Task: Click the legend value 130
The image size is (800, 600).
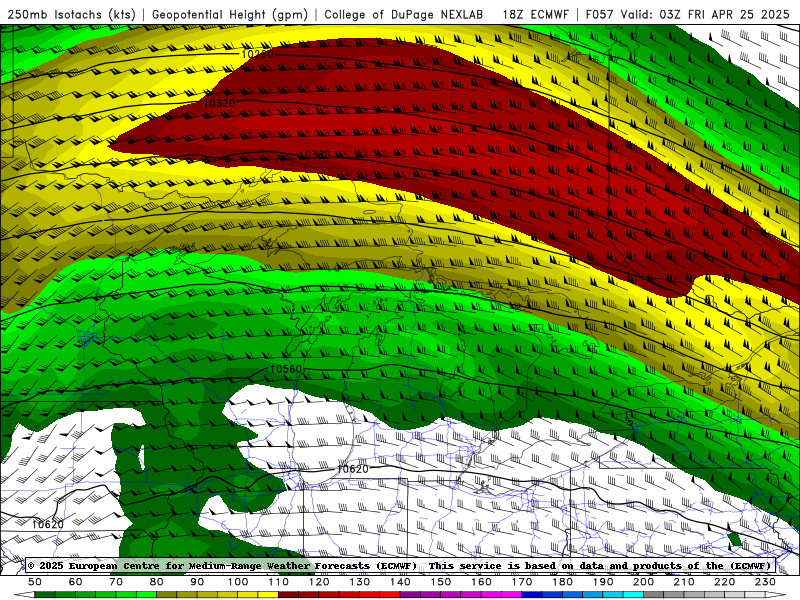Action: (x=359, y=582)
